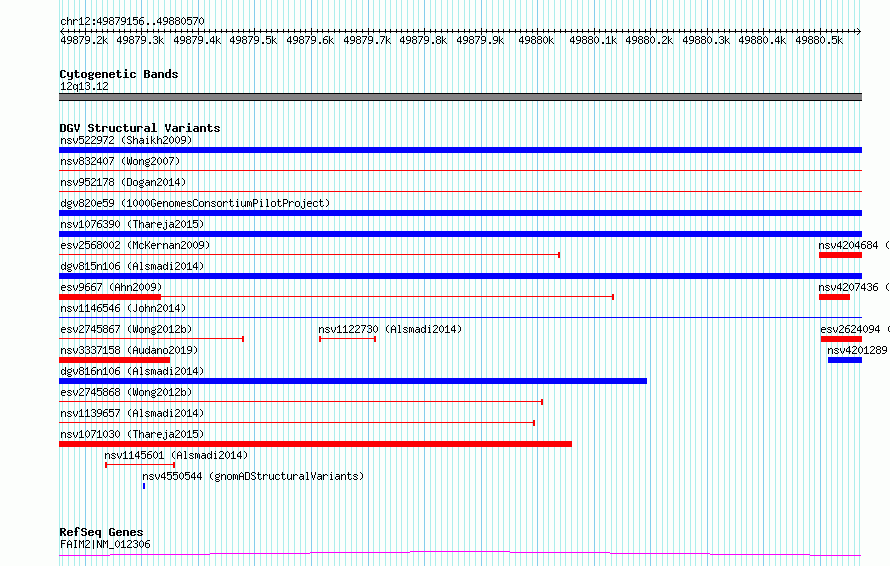The width and height of the screenshot is (890, 566).
Task: Click the chr12:49879156..49880570 coordinate text
Action: pos(132,21)
